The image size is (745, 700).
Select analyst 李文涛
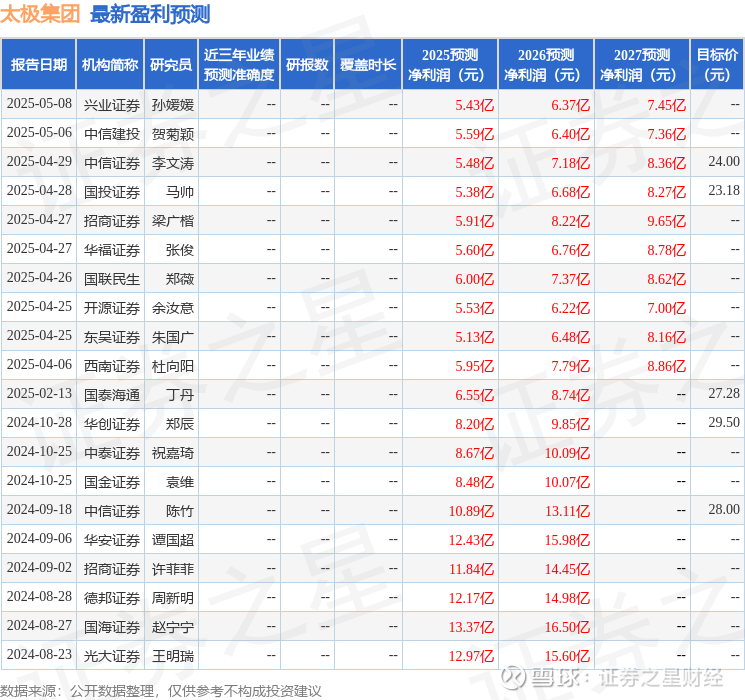[172, 163]
